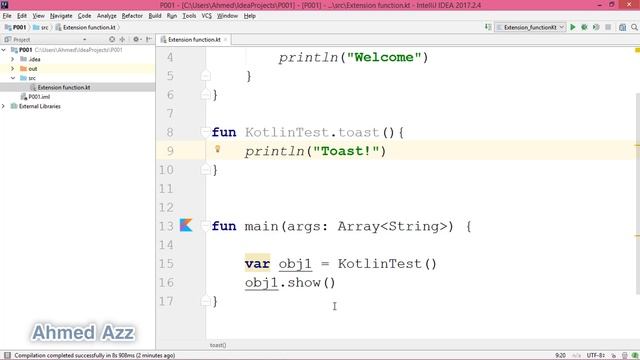Screen dimensions: 640x360
Task: Toggle tool windows icon in status bar
Action: [x=7, y=355]
